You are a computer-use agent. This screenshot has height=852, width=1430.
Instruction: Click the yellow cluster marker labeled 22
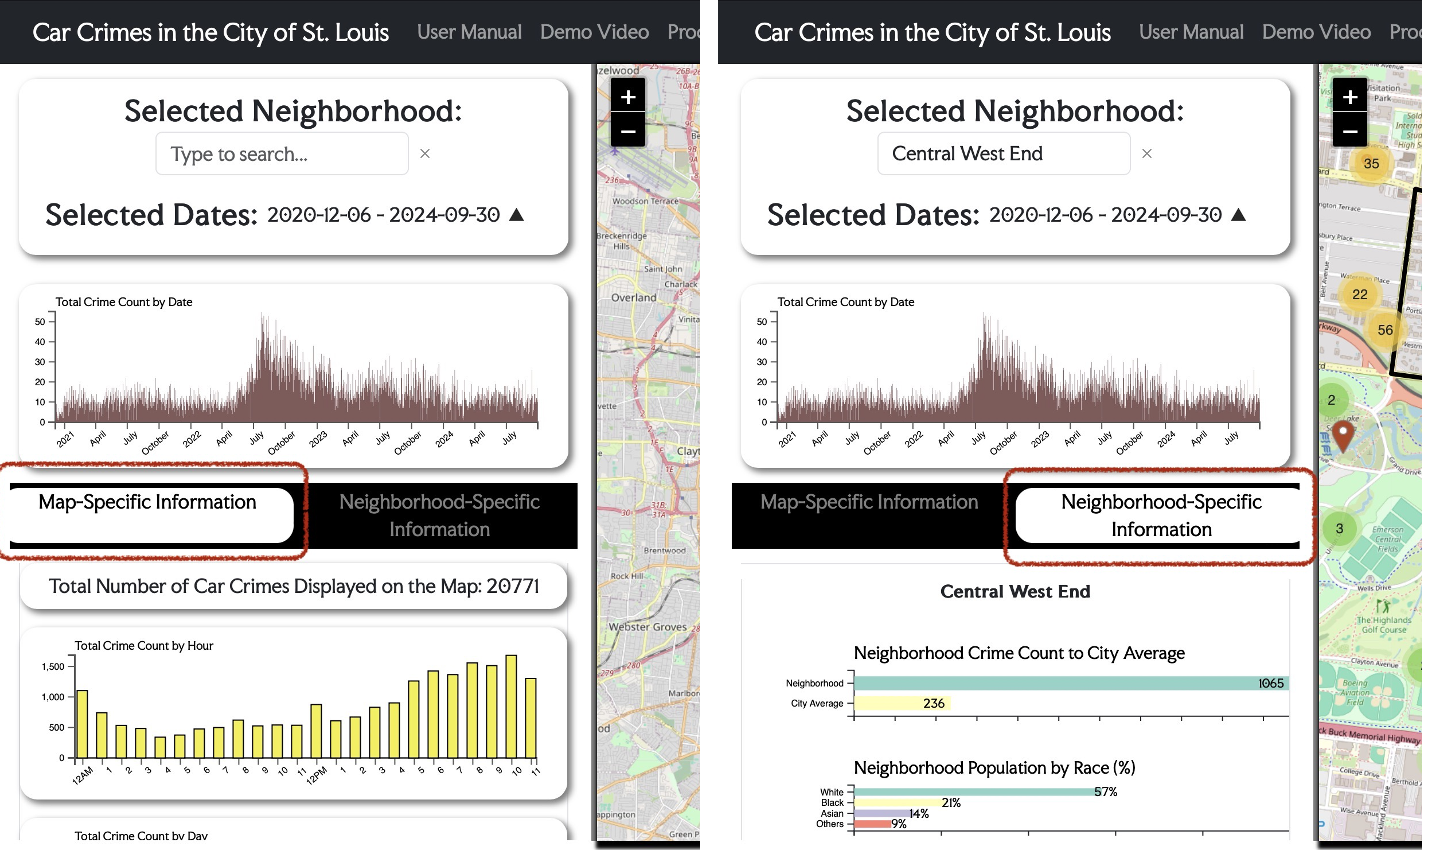[1359, 294]
